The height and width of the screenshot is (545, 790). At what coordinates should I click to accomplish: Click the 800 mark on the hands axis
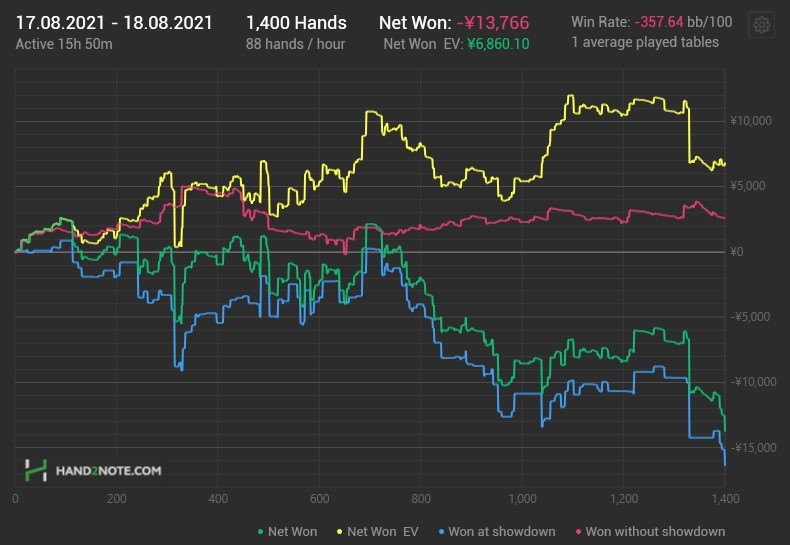pyautogui.click(x=420, y=498)
